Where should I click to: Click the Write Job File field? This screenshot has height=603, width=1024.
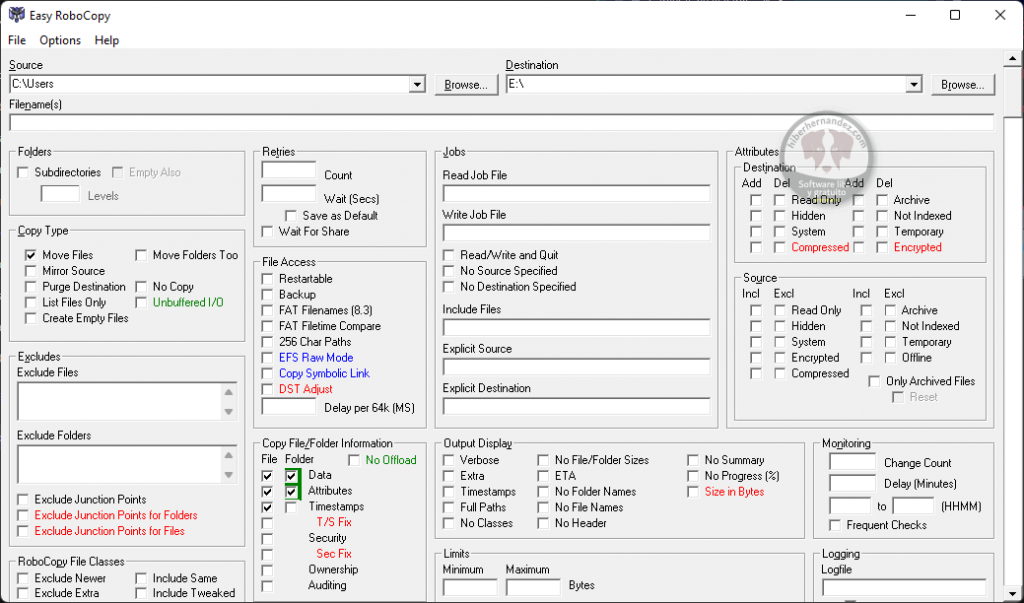[577, 233]
